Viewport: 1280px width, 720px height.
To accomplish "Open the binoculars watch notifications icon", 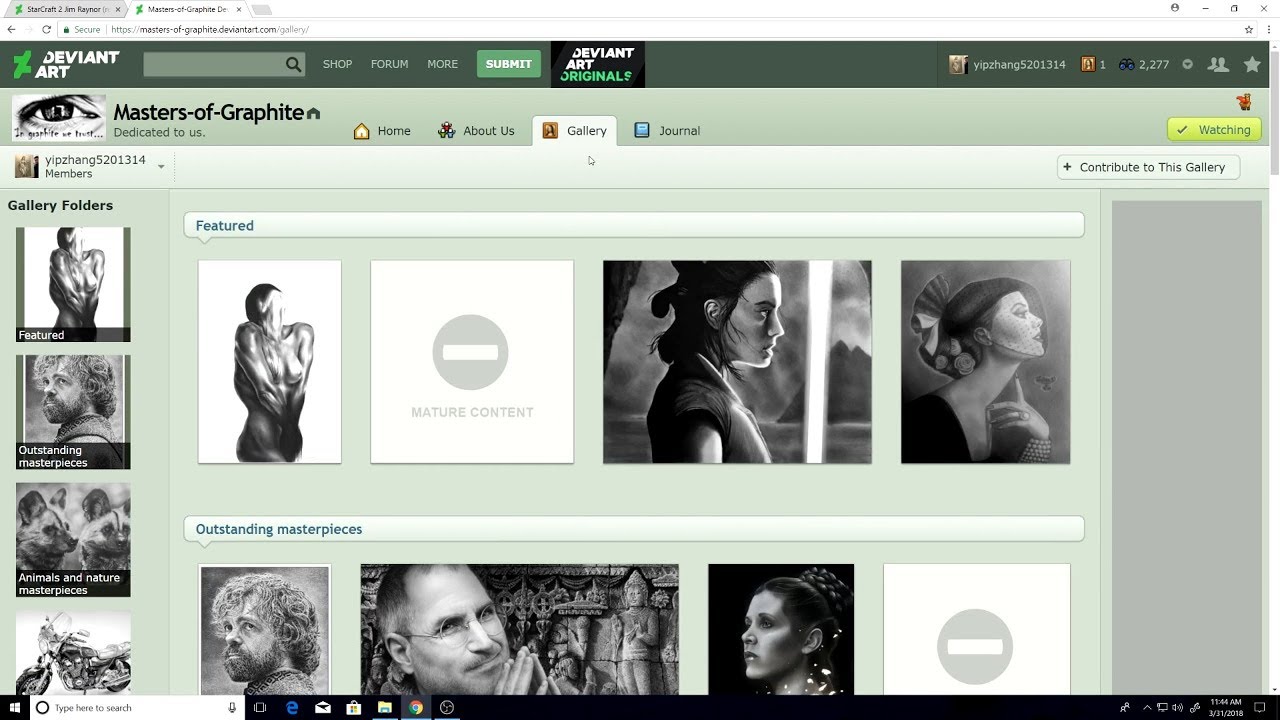I will pos(1126,64).
